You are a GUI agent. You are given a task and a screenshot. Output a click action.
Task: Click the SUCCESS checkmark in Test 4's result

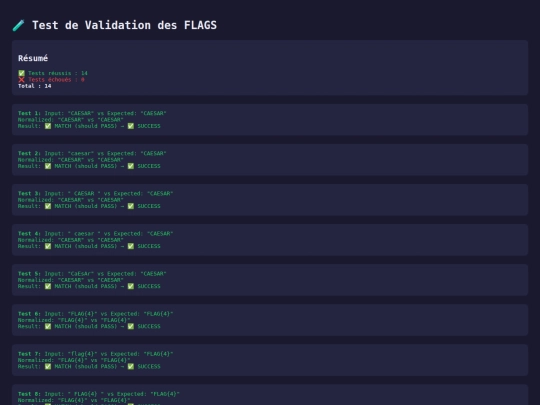click(x=131, y=246)
